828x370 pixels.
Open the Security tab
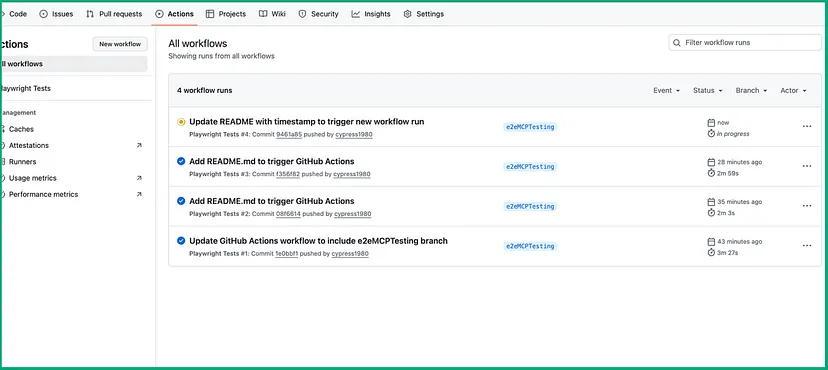[318, 14]
